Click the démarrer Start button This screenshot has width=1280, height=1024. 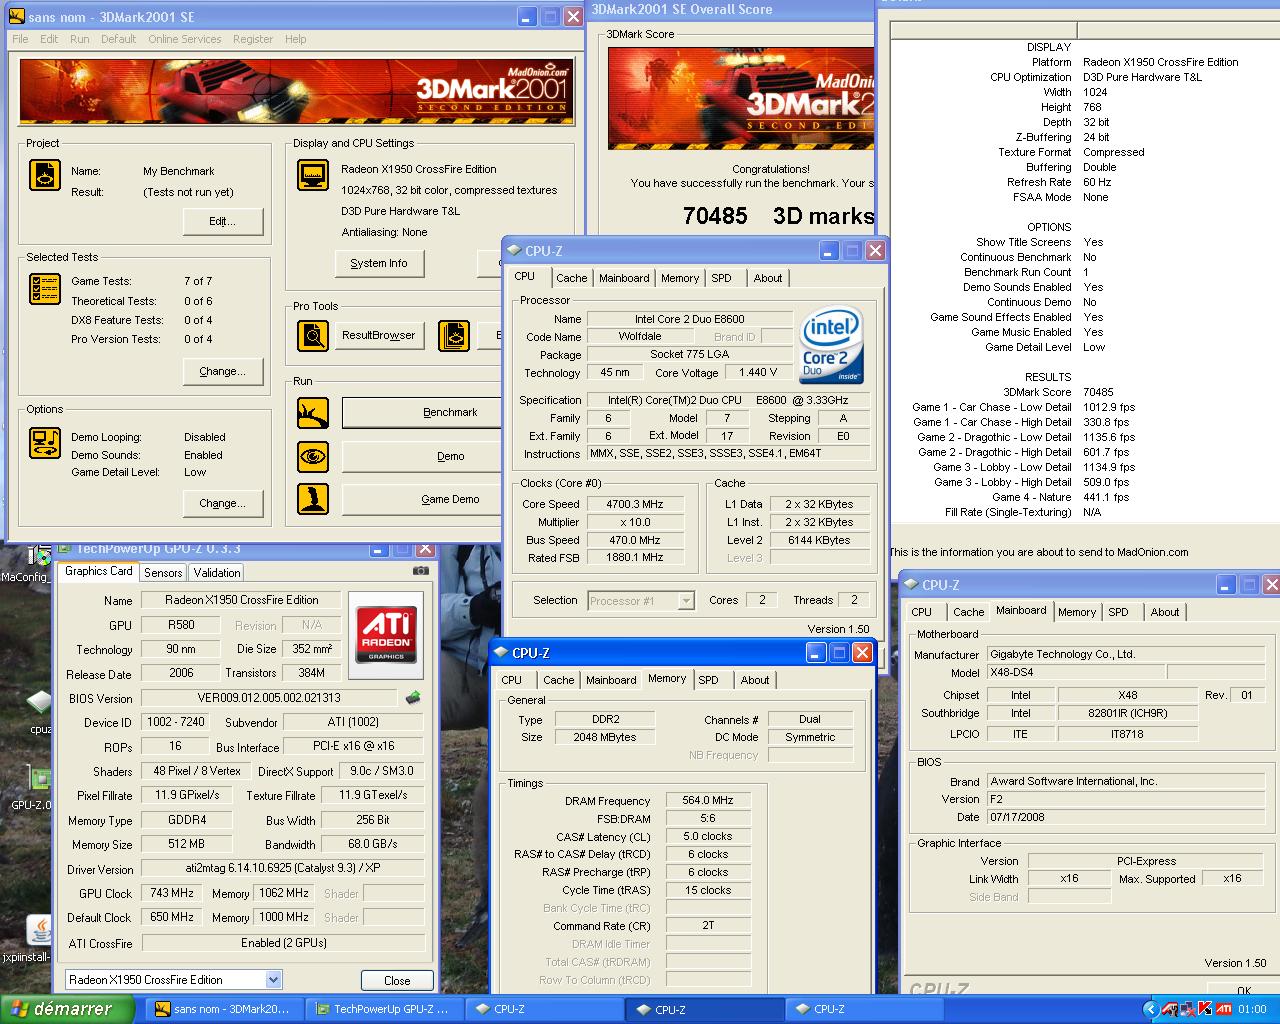point(66,1009)
